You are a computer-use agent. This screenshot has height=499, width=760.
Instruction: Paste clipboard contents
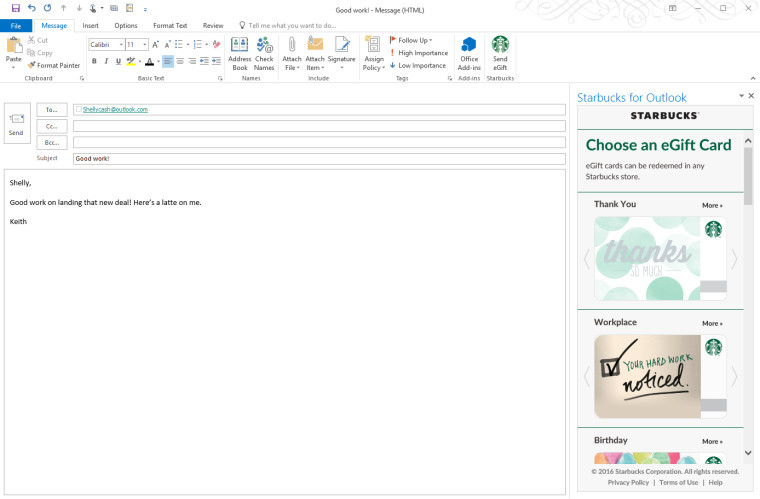[x=14, y=52]
